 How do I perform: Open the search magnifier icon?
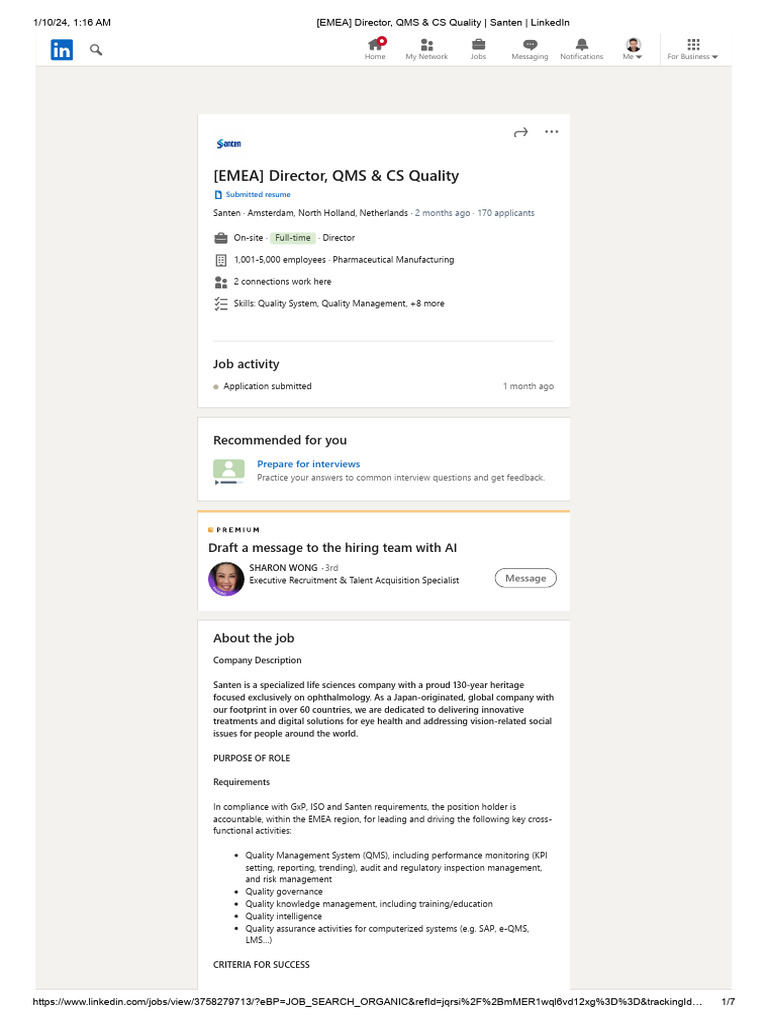click(x=96, y=49)
